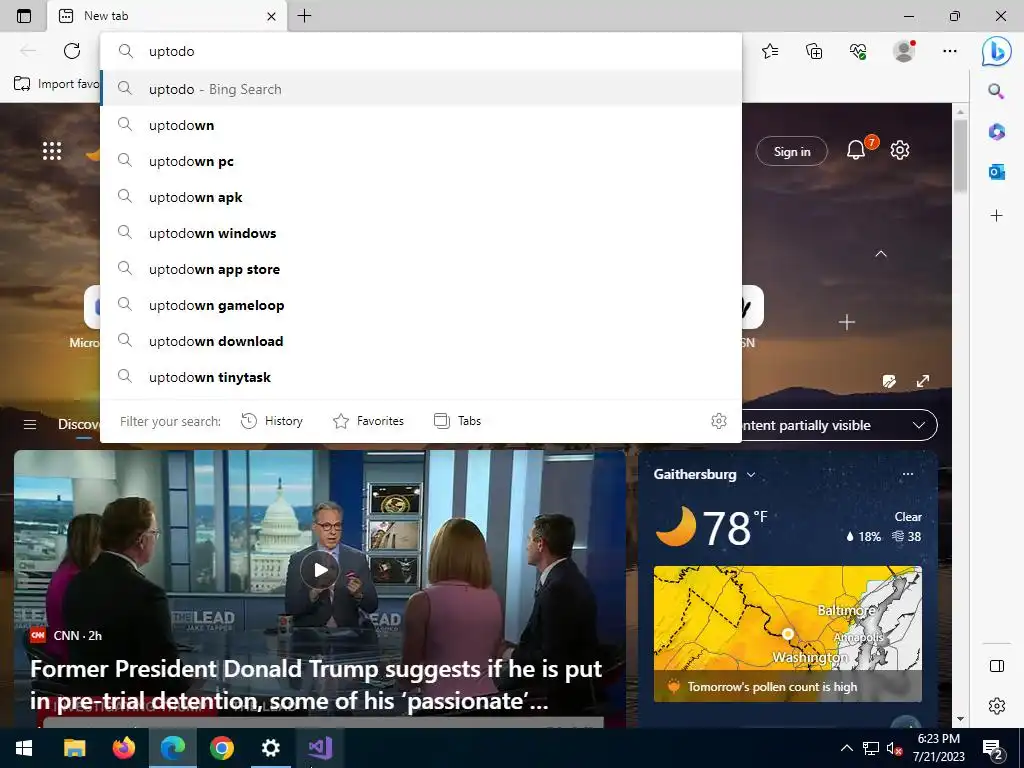Choose the uptodown windows suggestion
This screenshot has height=768, width=1024.
[421, 232]
